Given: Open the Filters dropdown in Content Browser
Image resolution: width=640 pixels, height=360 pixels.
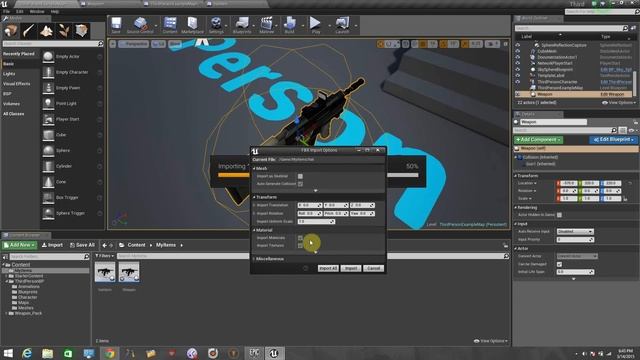Looking at the screenshot, I should 104,256.
